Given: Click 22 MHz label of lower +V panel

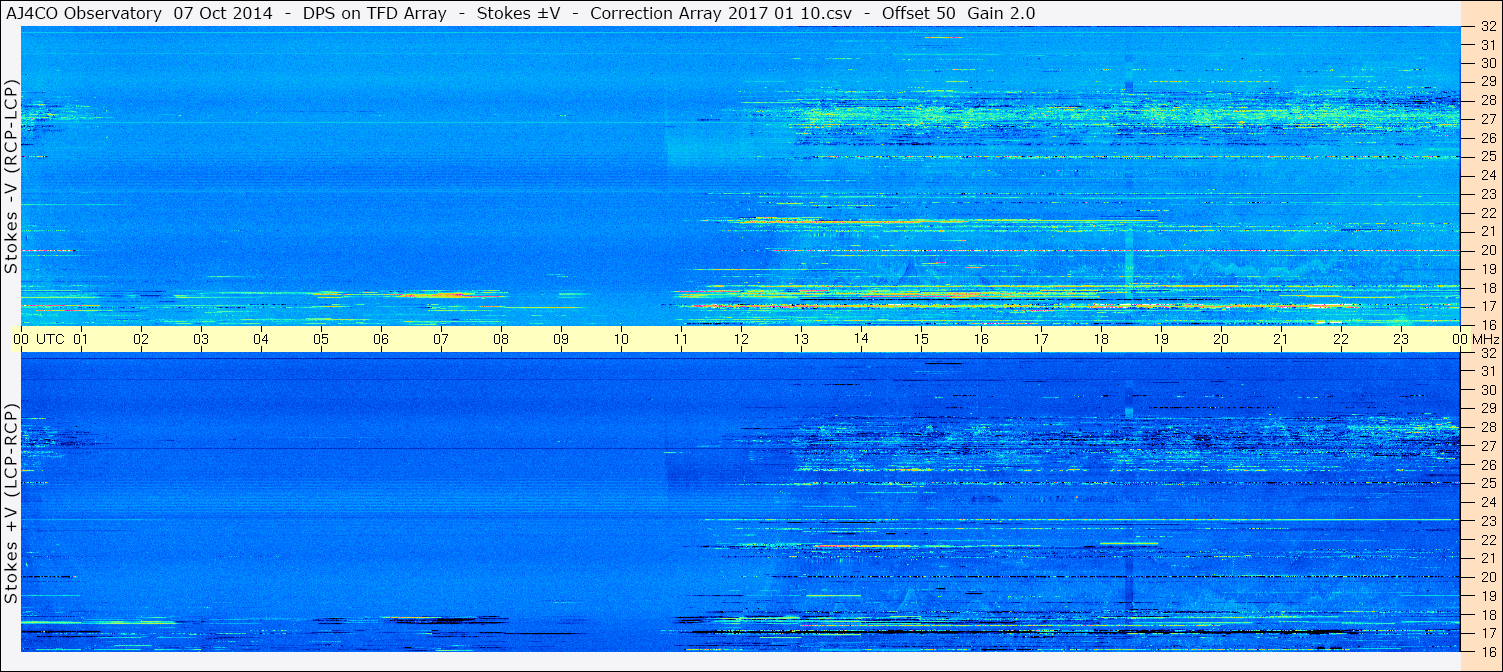Looking at the screenshot, I should tap(1488, 539).
